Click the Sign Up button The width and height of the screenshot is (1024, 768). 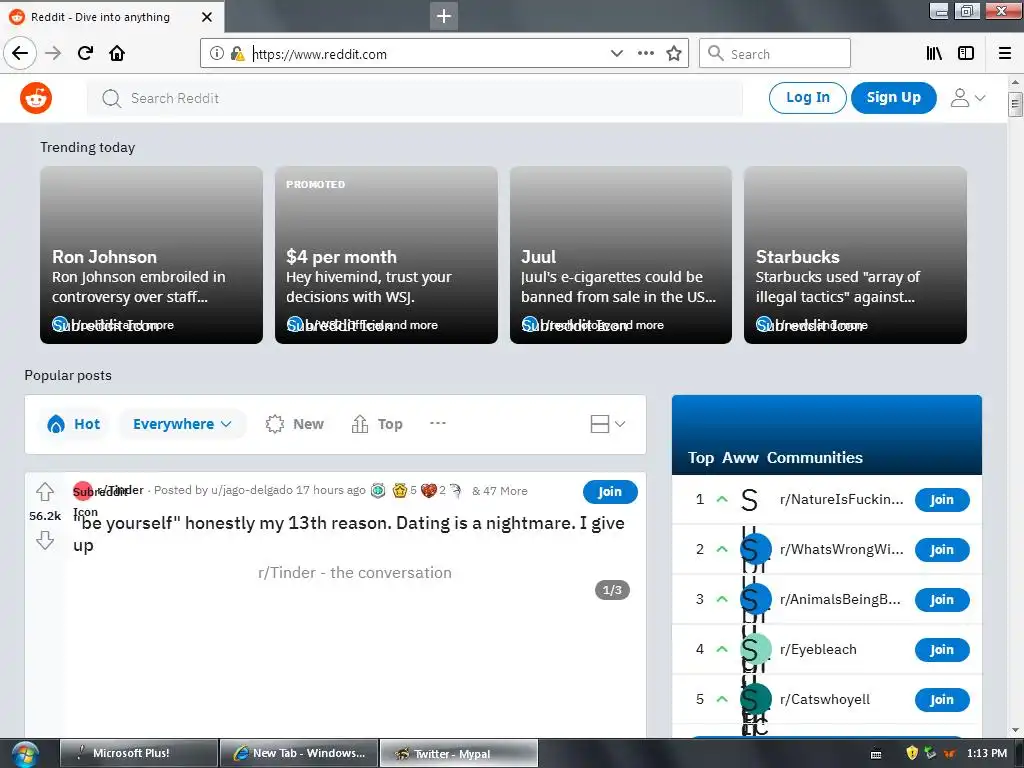tap(893, 98)
